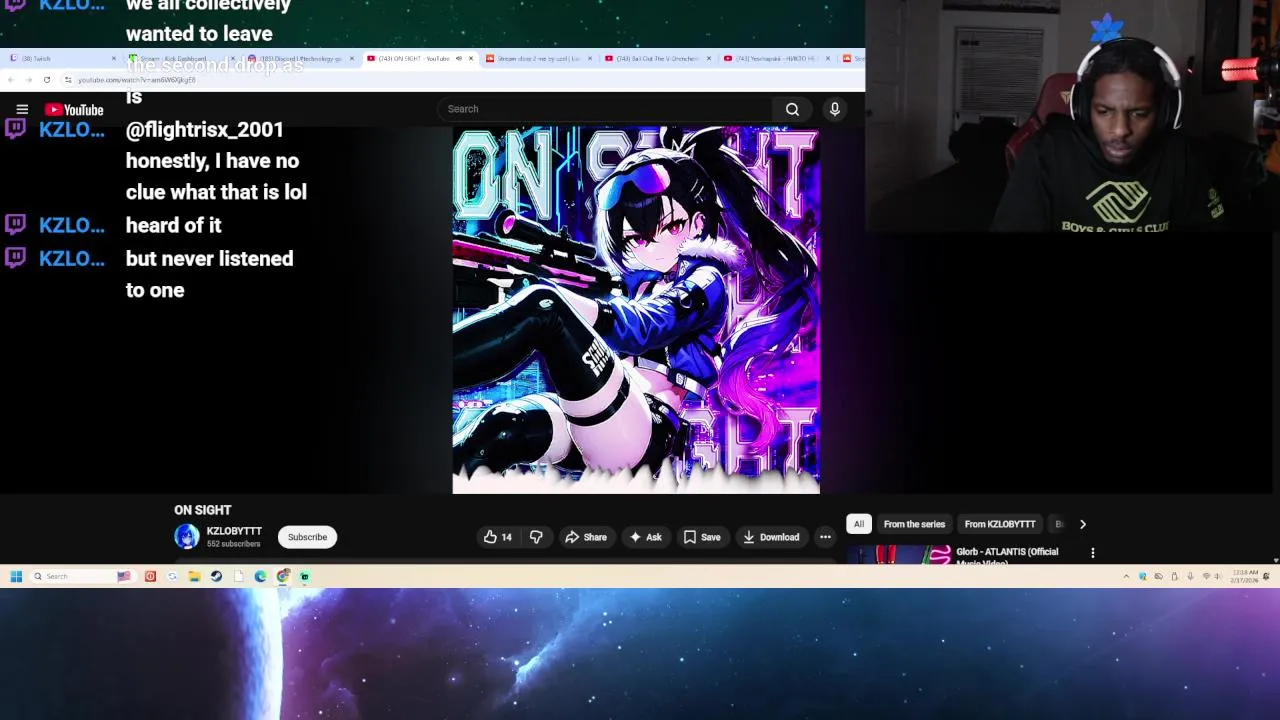Click the 552 subscribers text
Screen dimensions: 1280x720
tap(233, 544)
